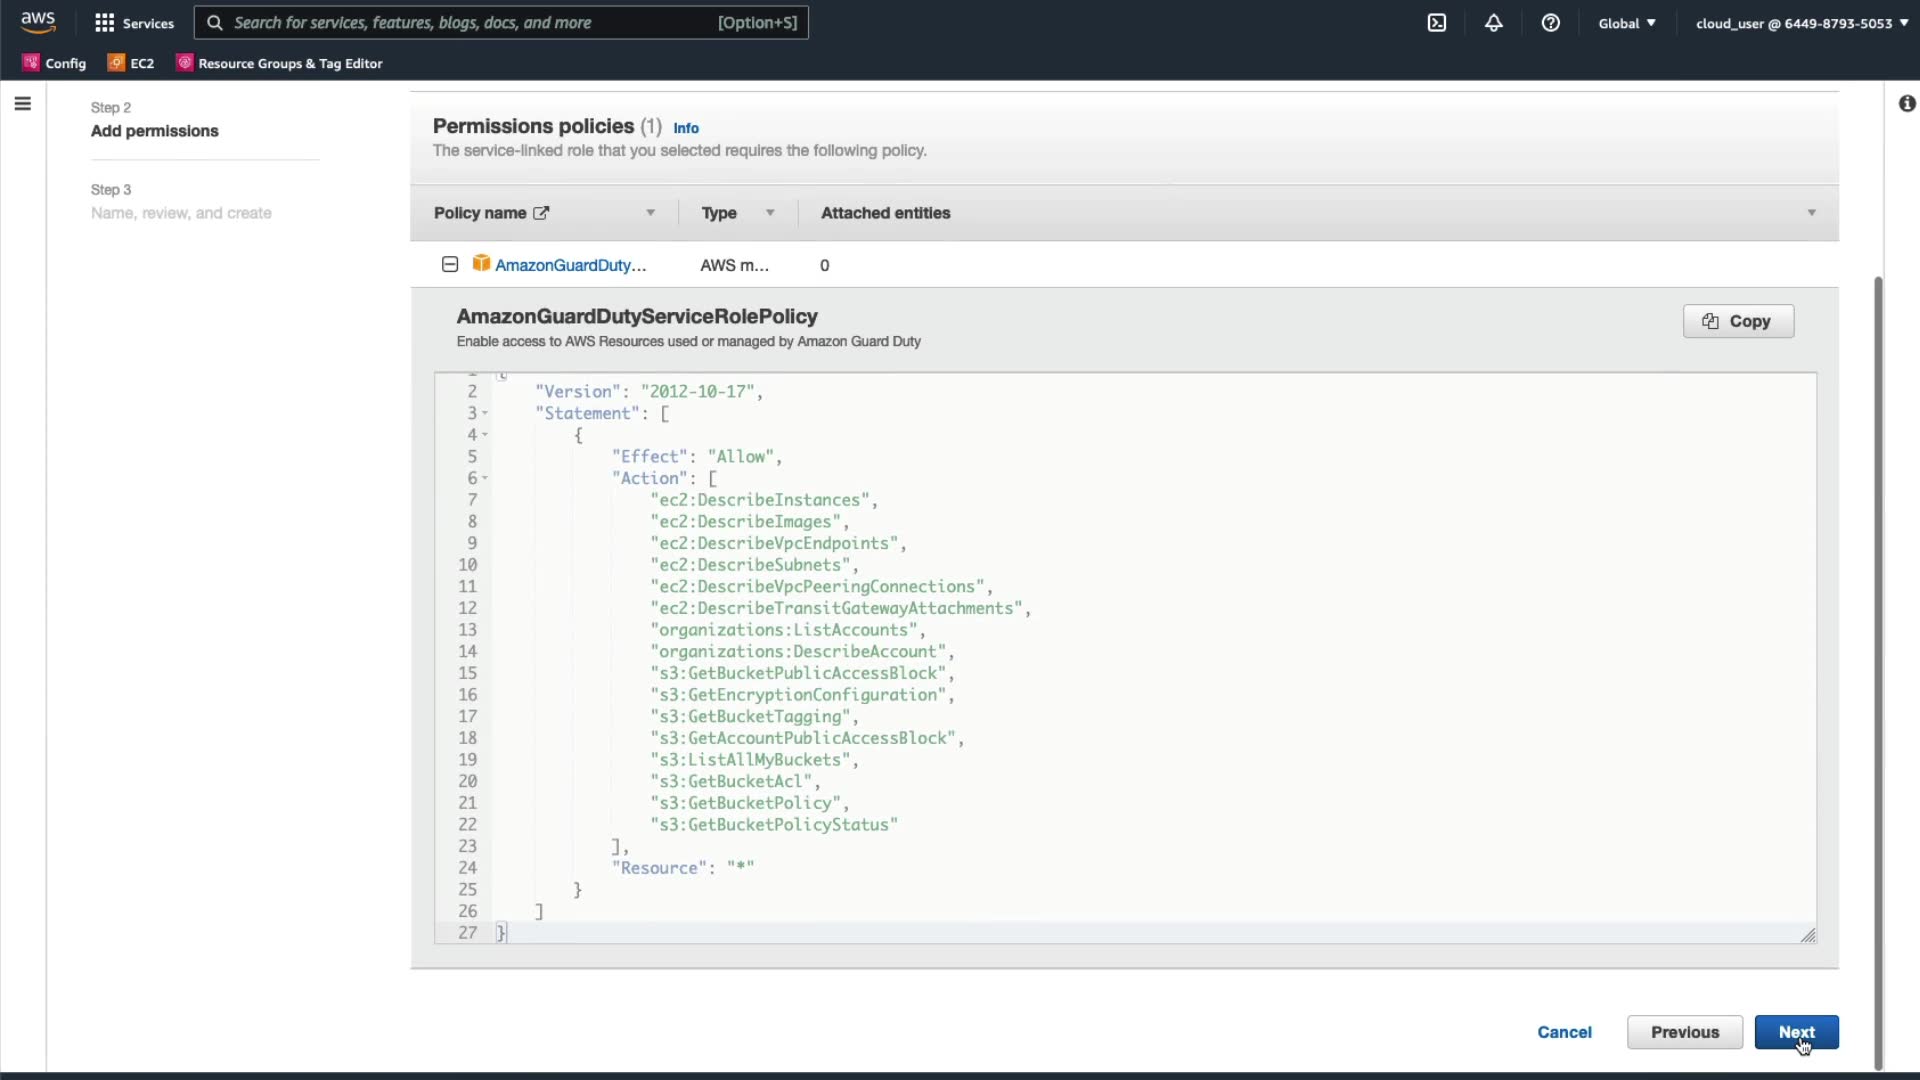Fold the Statement block at line 3
1920x1080 pixels.
(x=485, y=414)
